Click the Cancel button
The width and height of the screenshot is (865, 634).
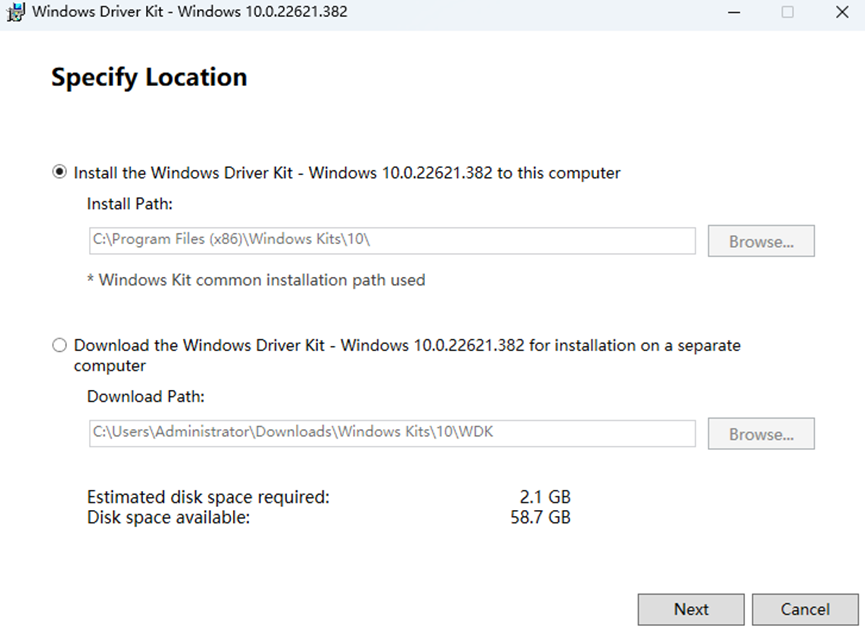click(805, 609)
